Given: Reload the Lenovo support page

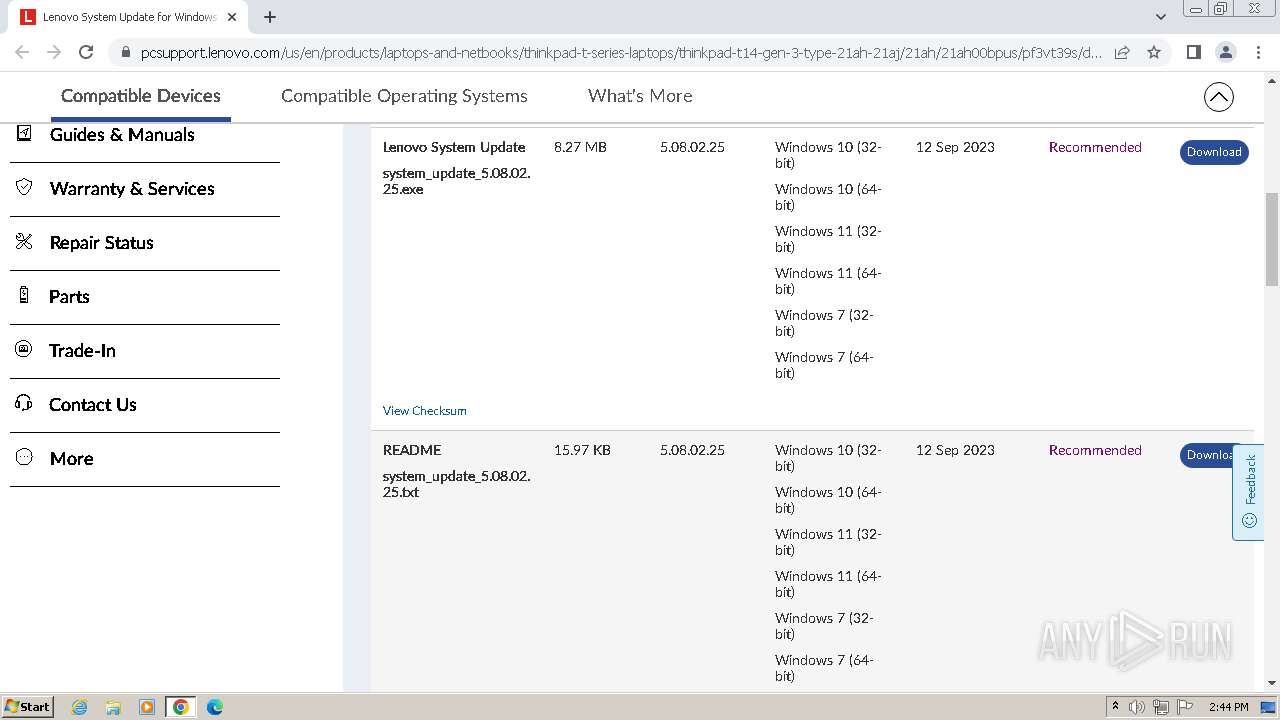Looking at the screenshot, I should click(x=86, y=52).
